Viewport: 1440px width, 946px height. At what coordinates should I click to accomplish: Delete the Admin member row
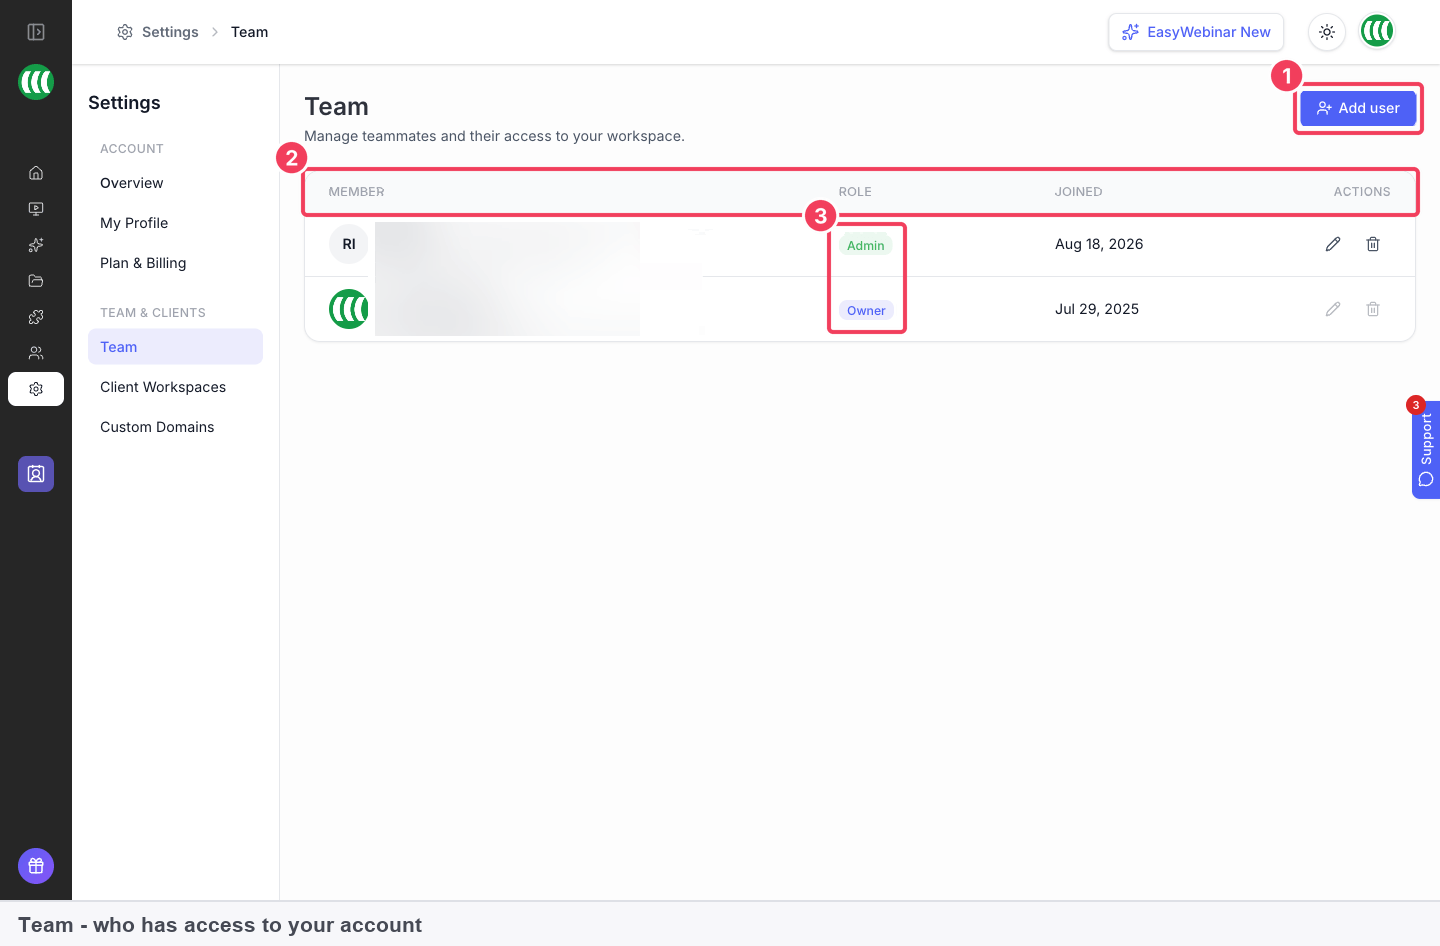[x=1373, y=244]
